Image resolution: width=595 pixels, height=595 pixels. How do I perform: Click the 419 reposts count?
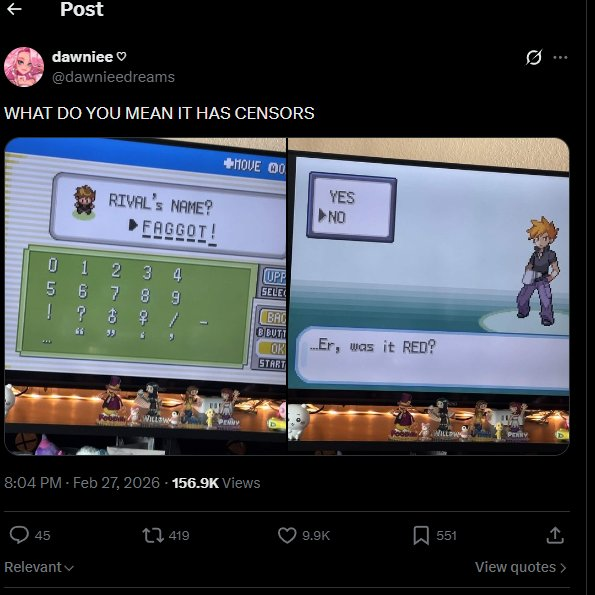[179, 535]
